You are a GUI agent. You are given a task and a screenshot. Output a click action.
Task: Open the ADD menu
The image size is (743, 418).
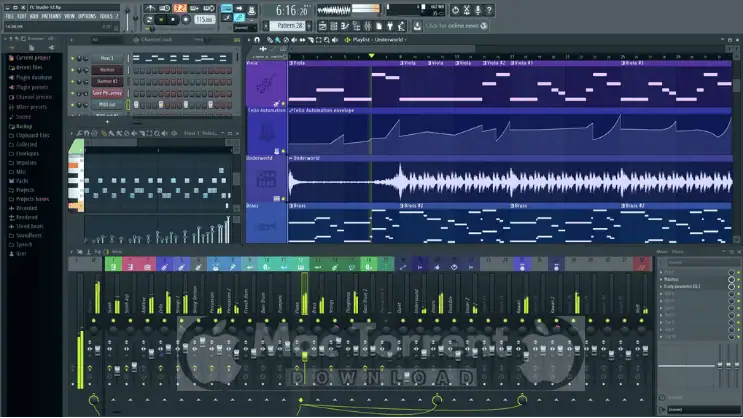pos(34,16)
